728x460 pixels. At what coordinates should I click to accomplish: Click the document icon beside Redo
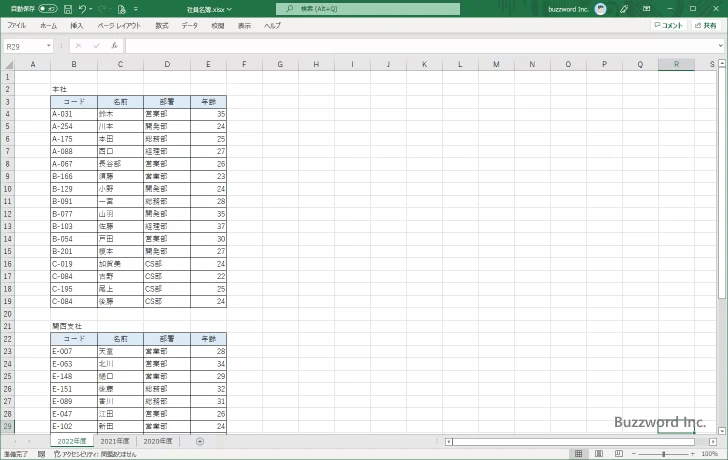[122, 9]
